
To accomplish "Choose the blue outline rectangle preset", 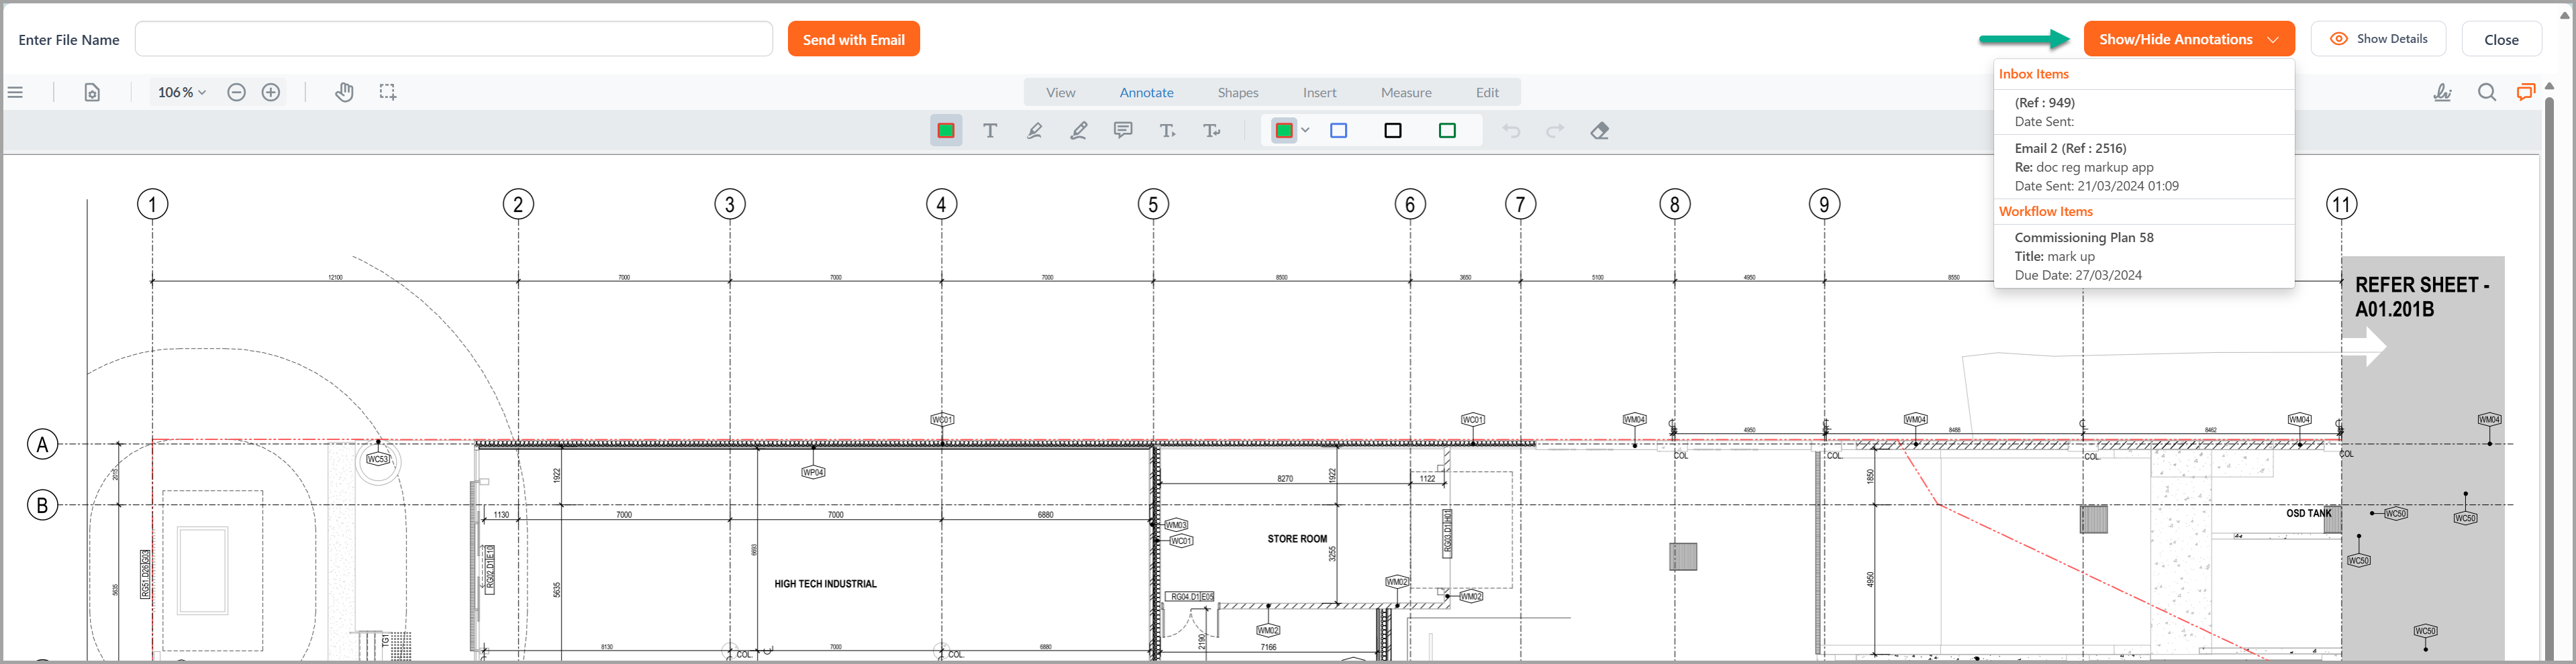I will point(1338,131).
